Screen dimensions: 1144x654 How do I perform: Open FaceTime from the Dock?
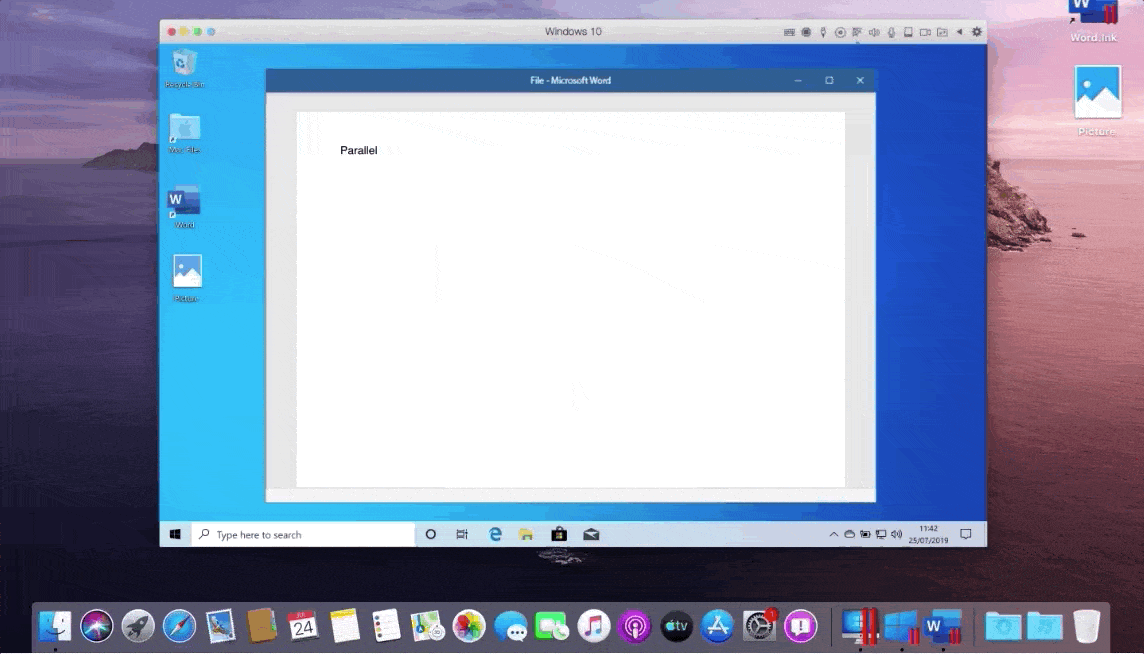point(552,626)
